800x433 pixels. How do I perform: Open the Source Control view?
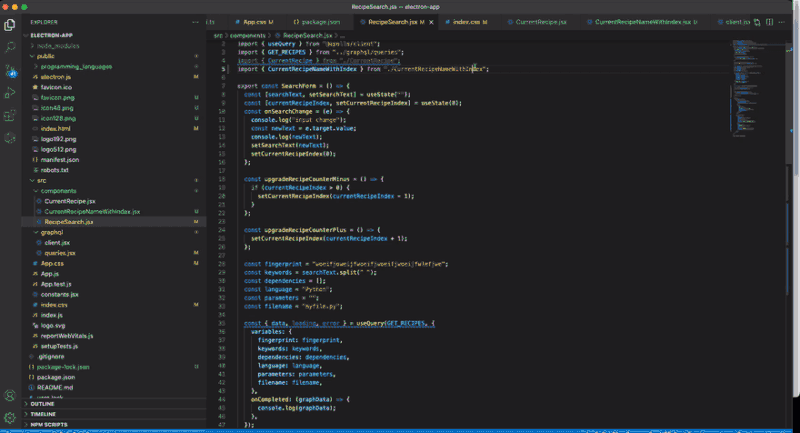click(x=10, y=71)
